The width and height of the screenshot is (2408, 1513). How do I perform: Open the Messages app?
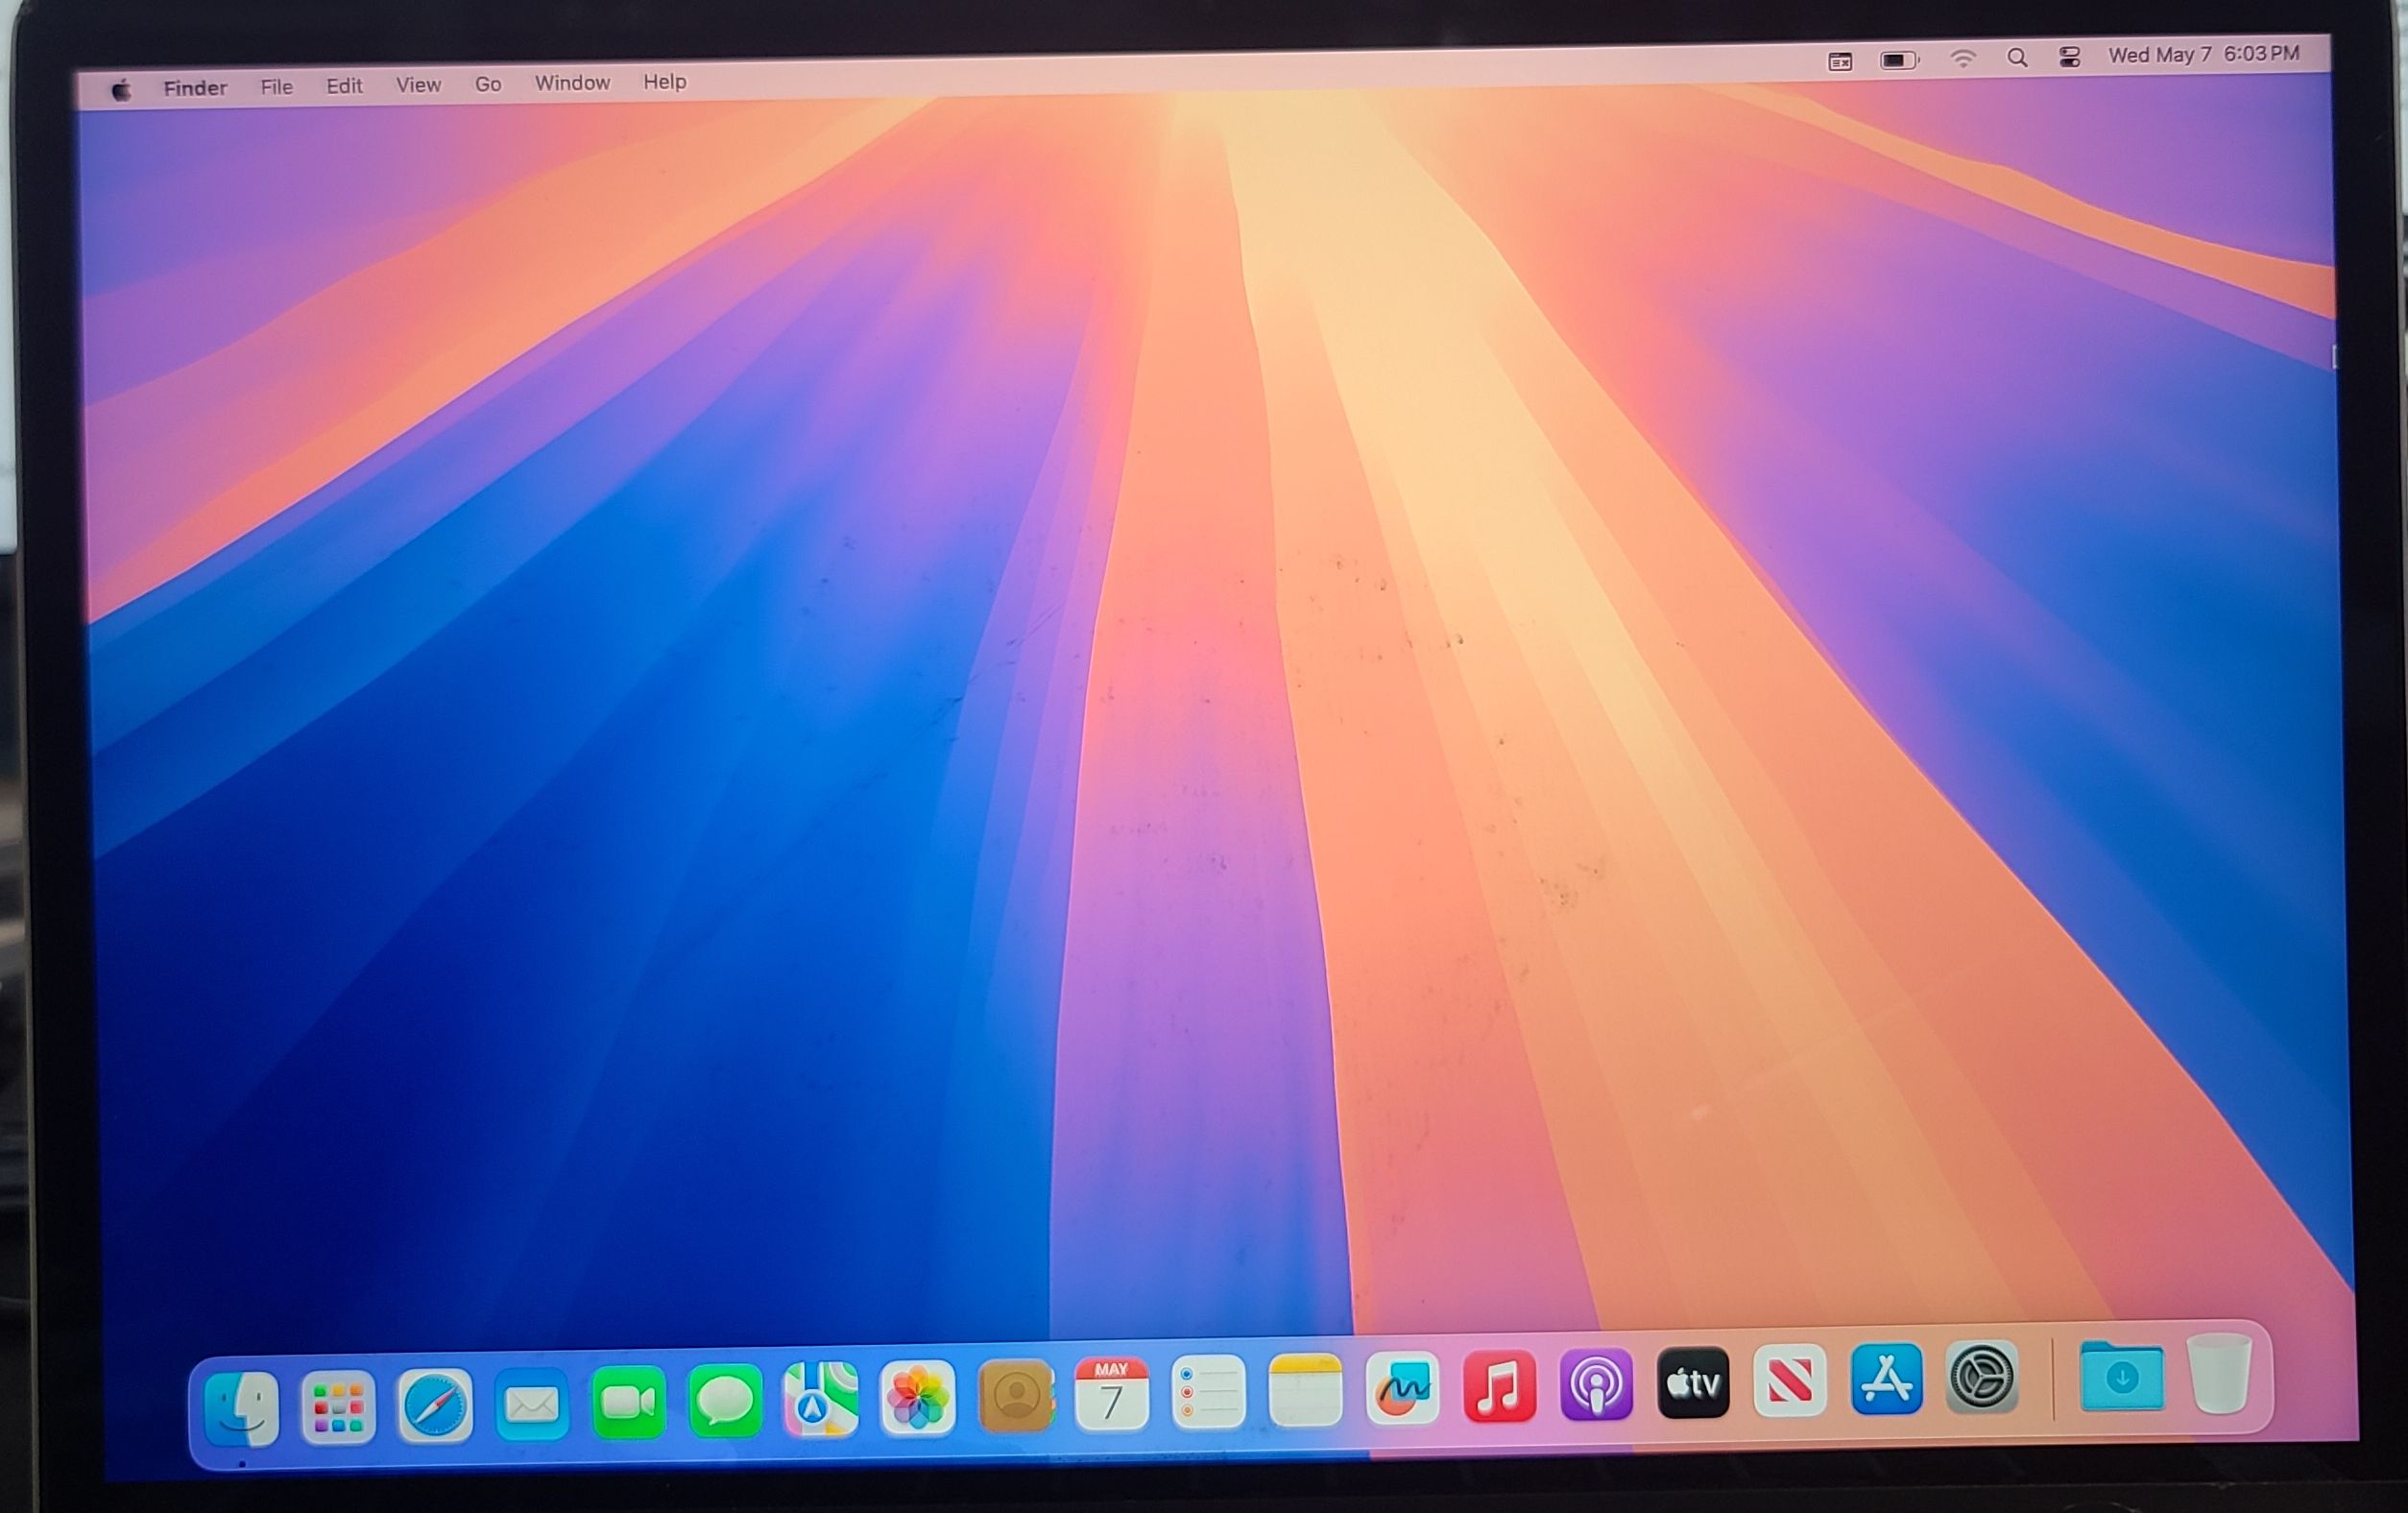[725, 1400]
